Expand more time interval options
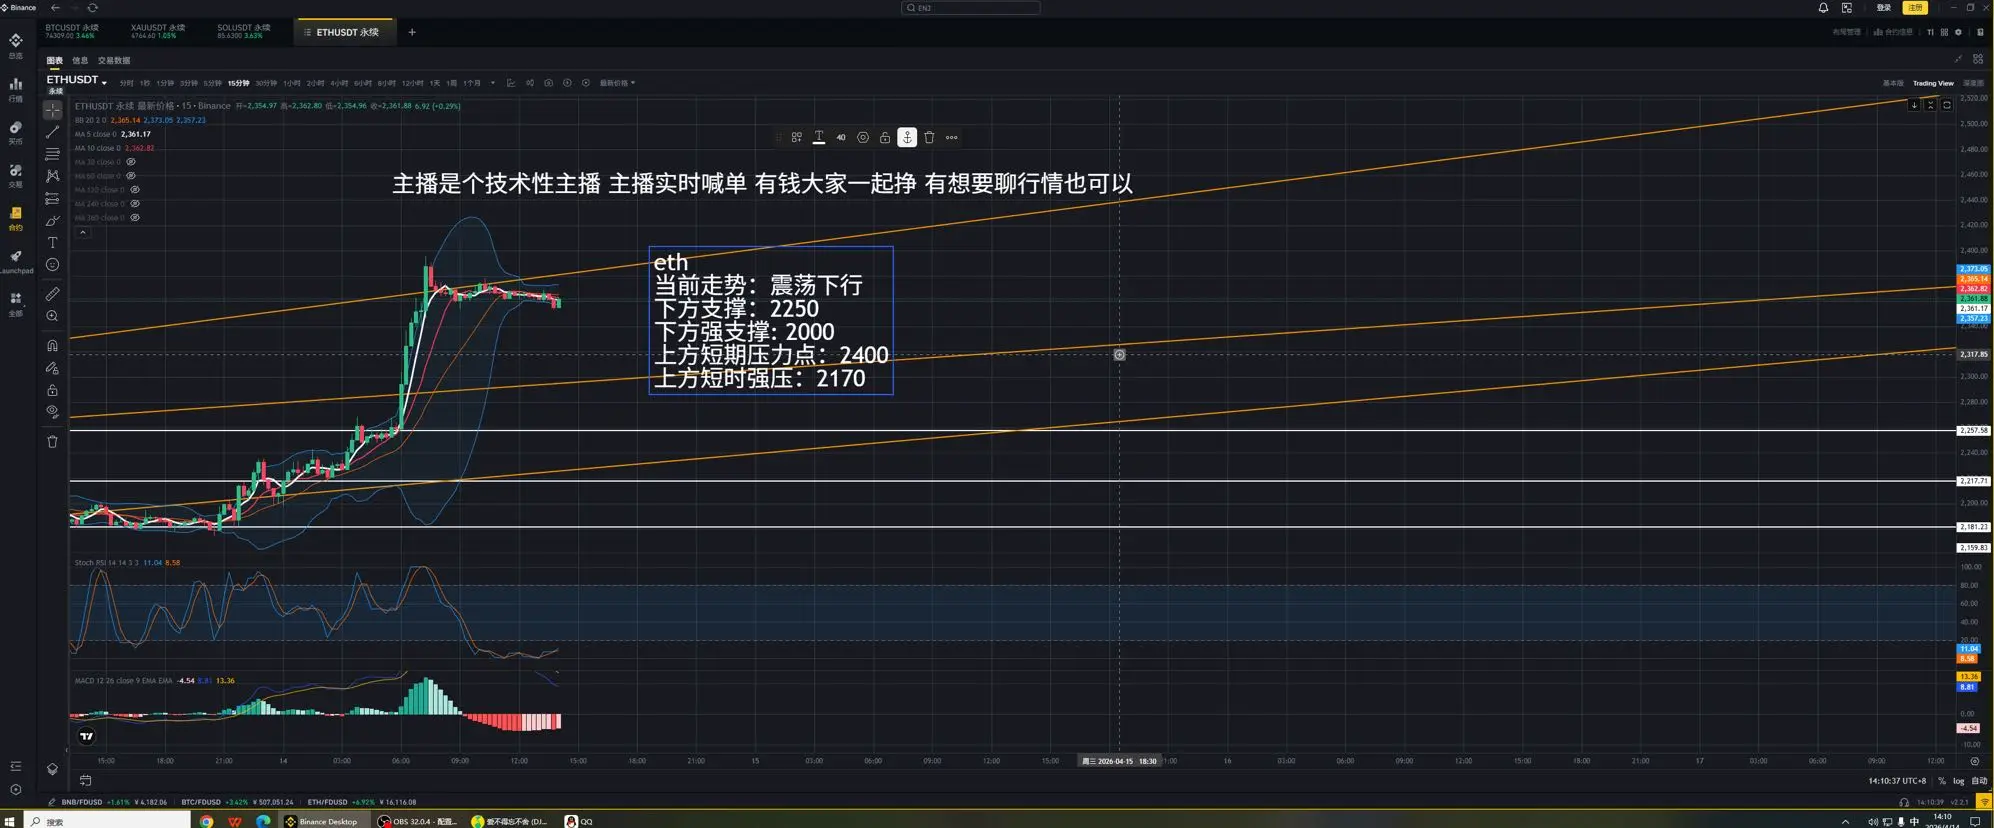1994x828 pixels. (493, 83)
